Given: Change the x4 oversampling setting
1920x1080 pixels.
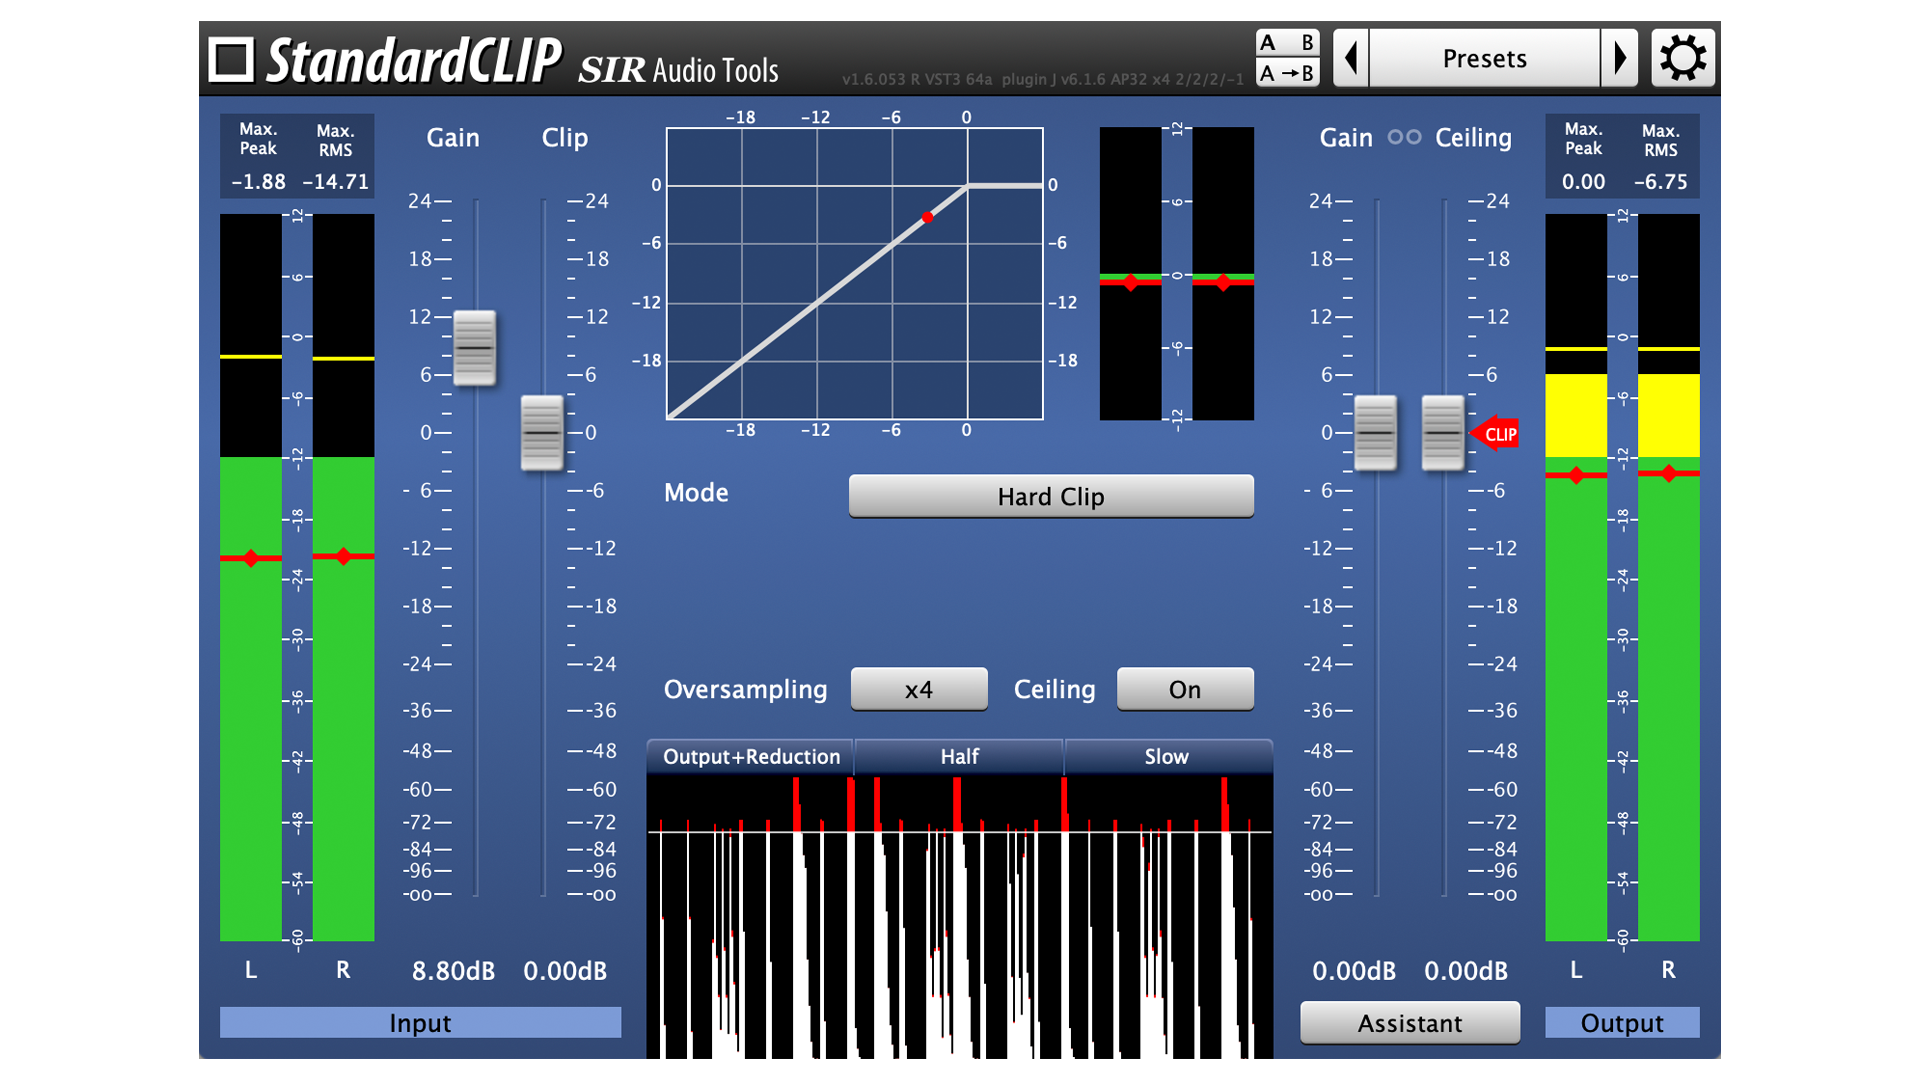Looking at the screenshot, I should click(x=919, y=689).
